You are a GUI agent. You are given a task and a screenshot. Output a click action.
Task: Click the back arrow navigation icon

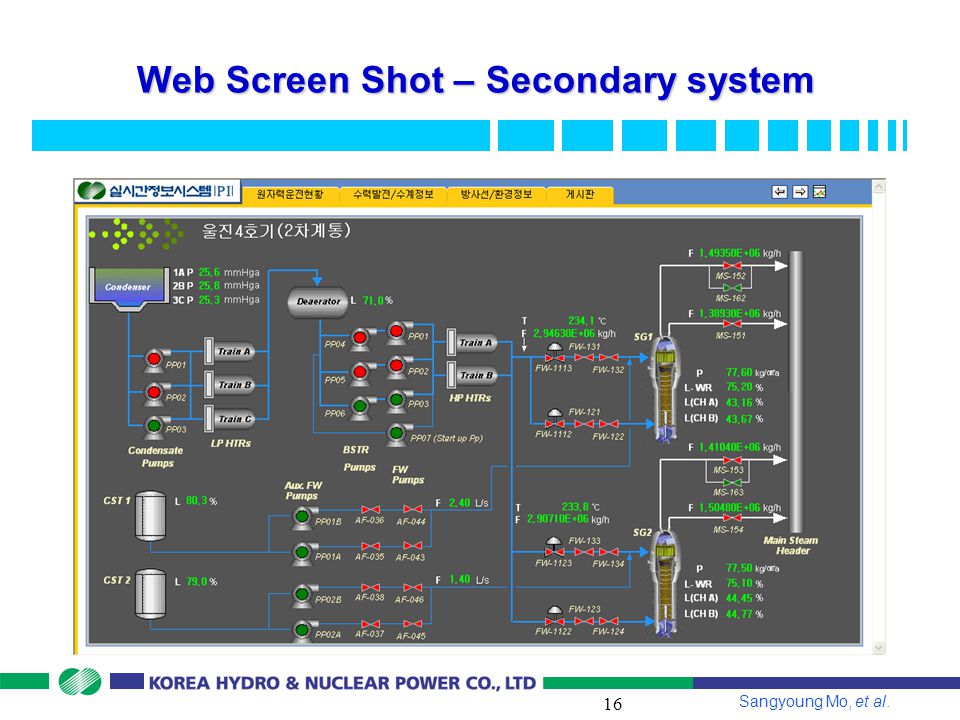pos(779,192)
